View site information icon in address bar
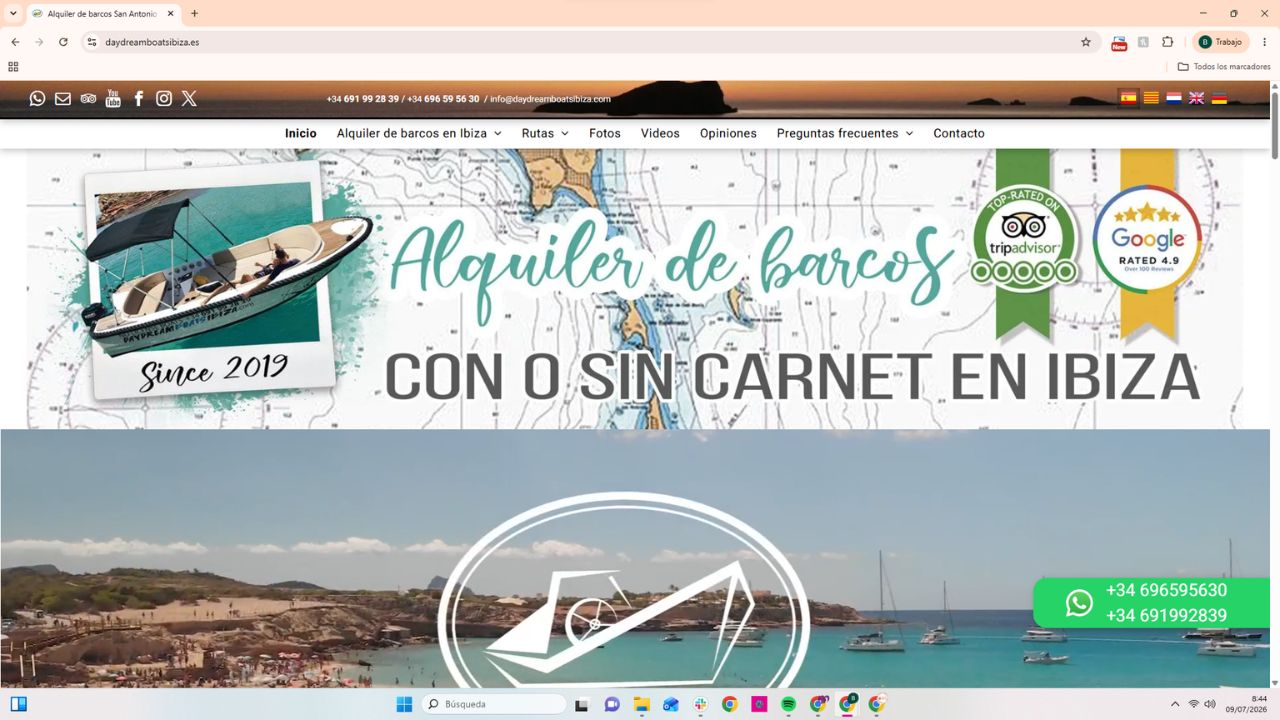The image size is (1280, 720). point(92,42)
